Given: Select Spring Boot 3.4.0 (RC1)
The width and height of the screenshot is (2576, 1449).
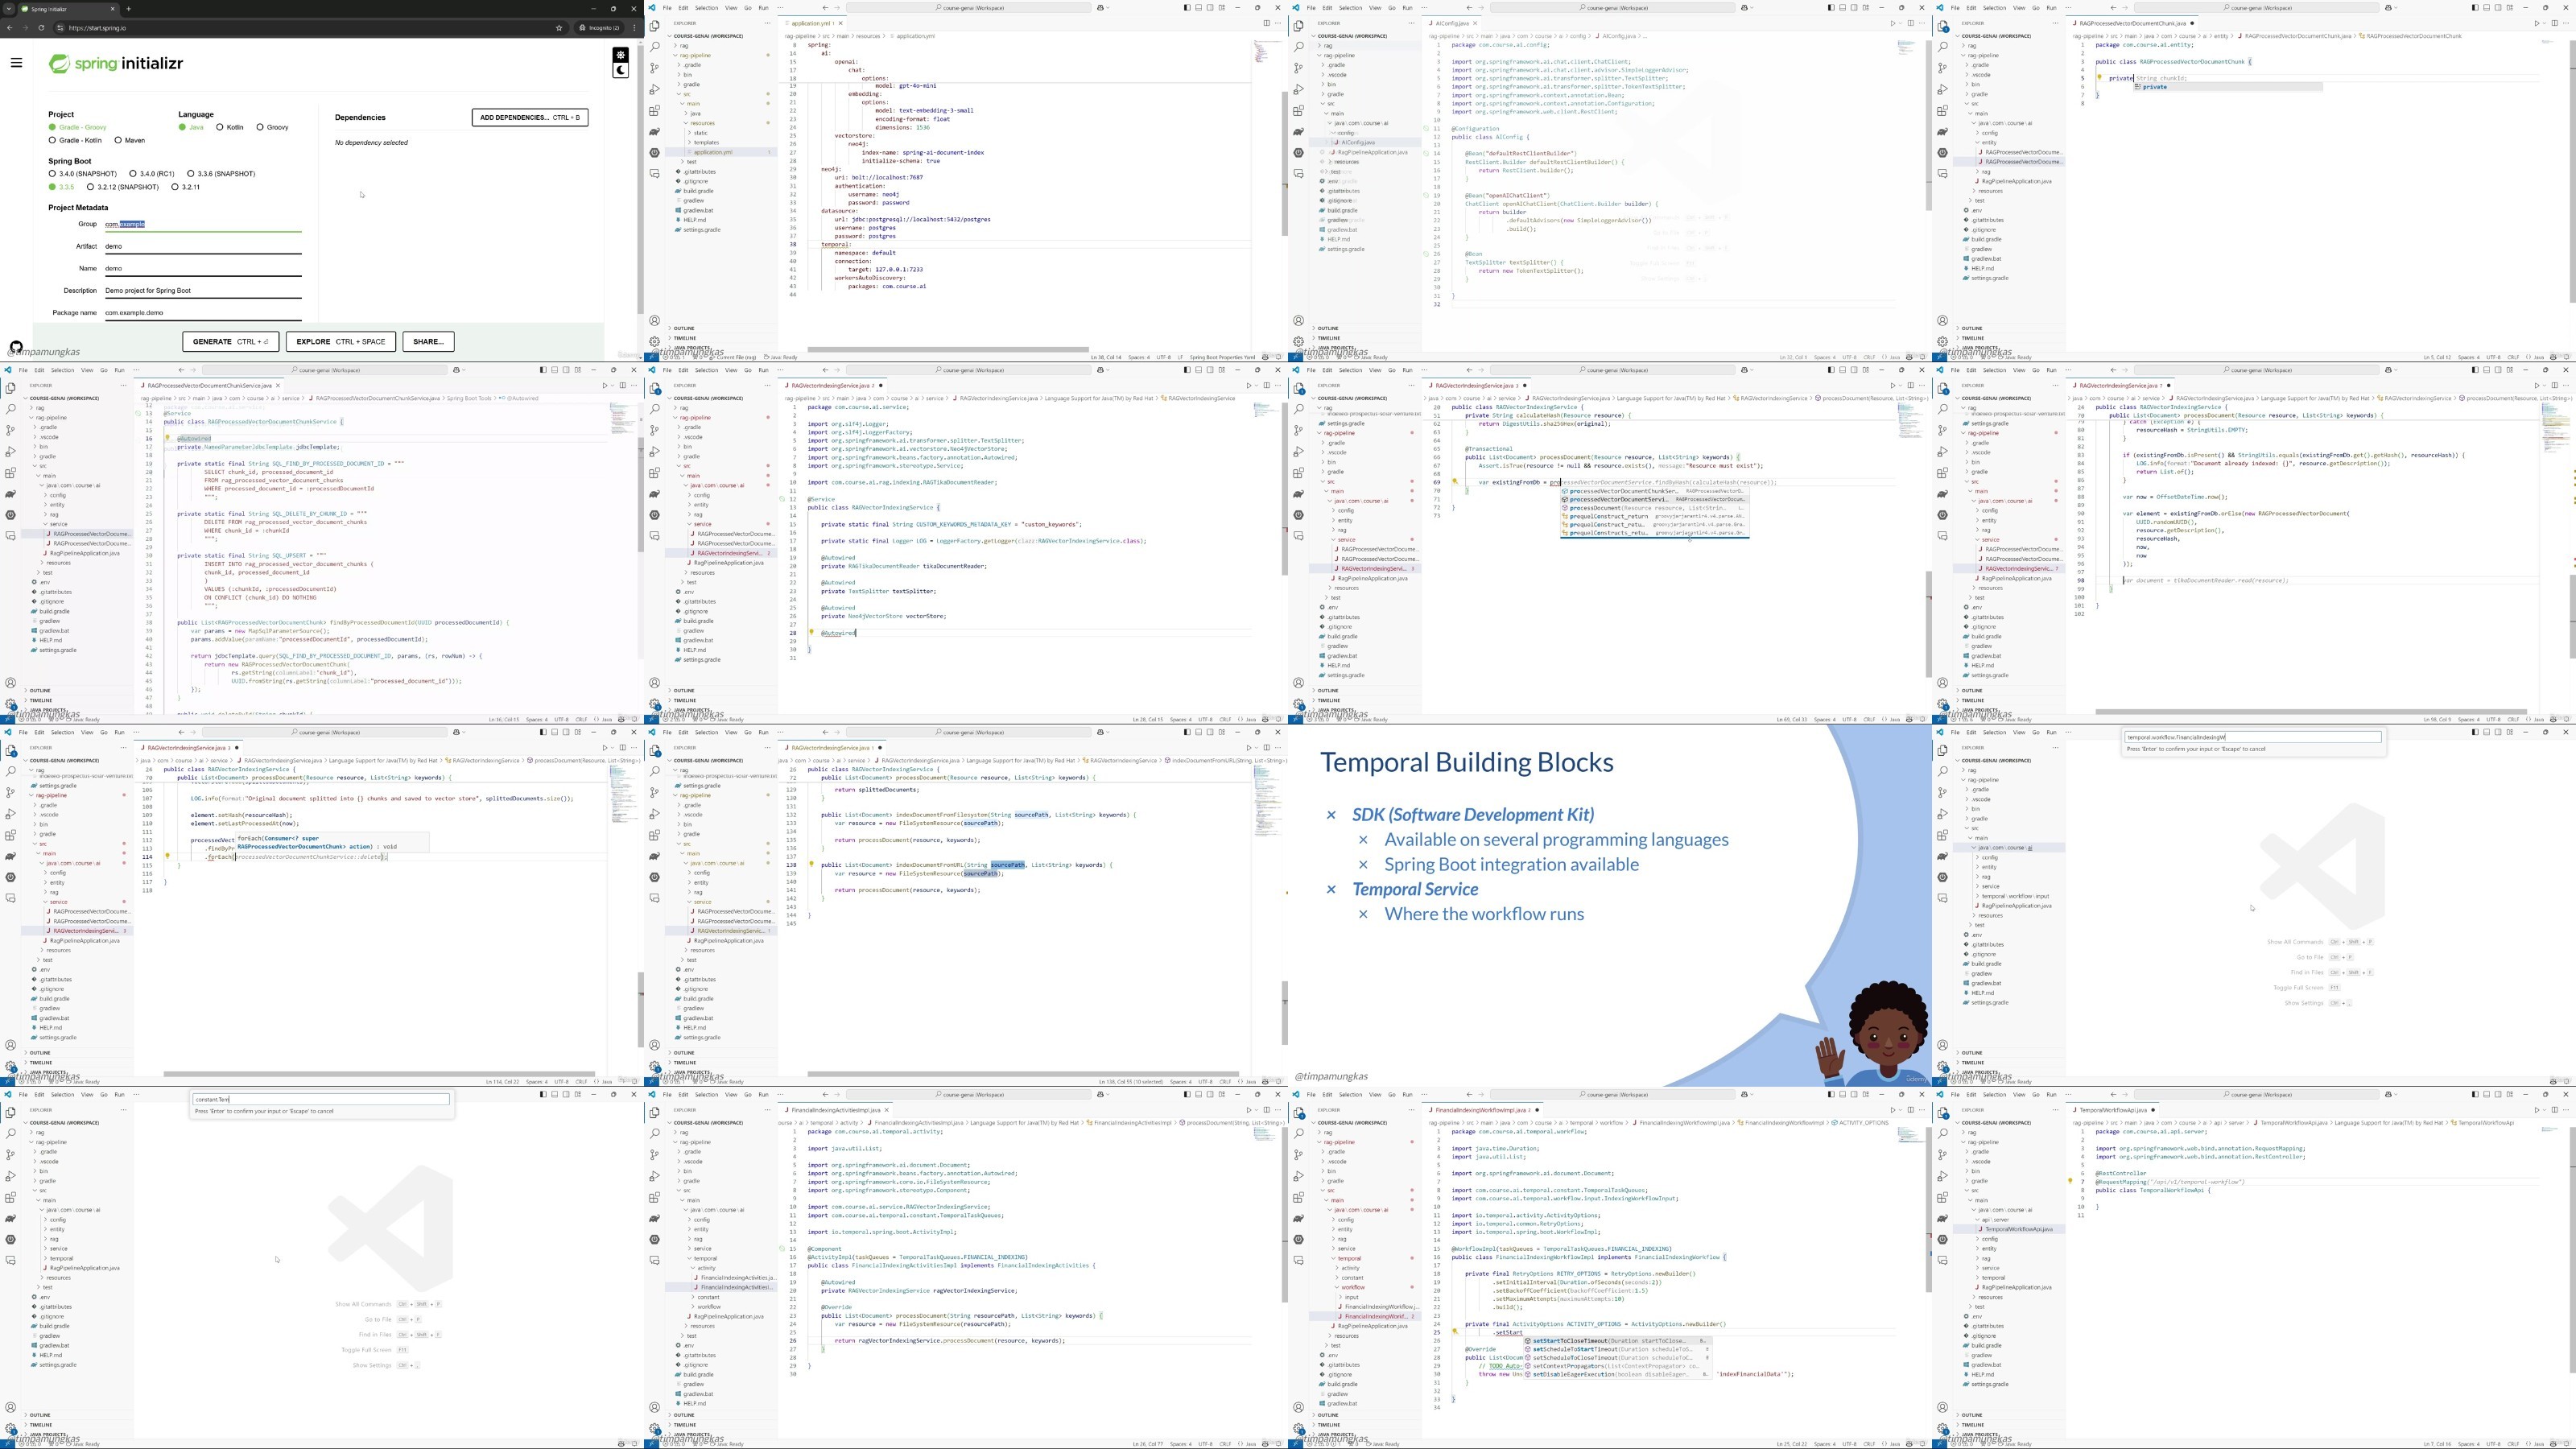Looking at the screenshot, I should 152,173.
